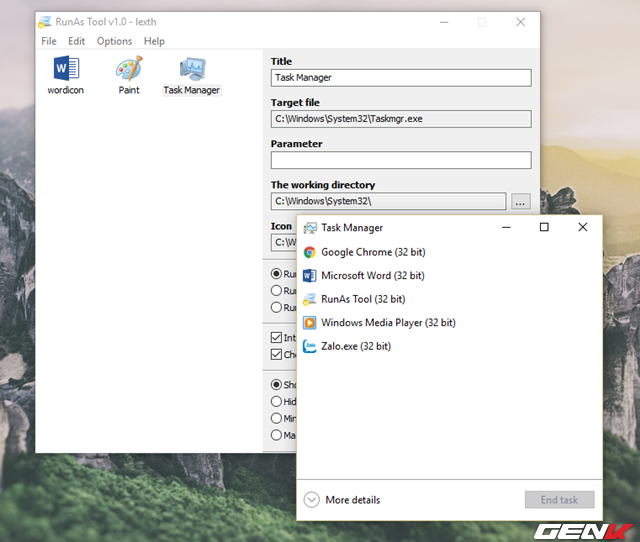The height and width of the screenshot is (542, 640).
Task: Select Microsoft Word in the Task Manager list
Action: tap(371, 275)
